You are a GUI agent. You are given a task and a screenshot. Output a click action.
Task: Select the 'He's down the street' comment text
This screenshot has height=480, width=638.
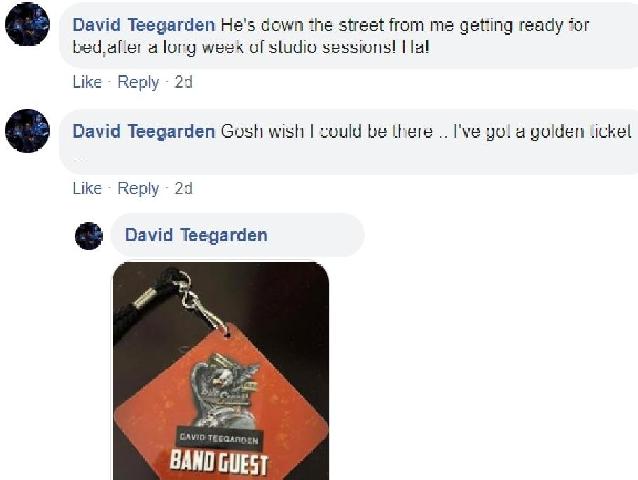click(x=331, y=36)
